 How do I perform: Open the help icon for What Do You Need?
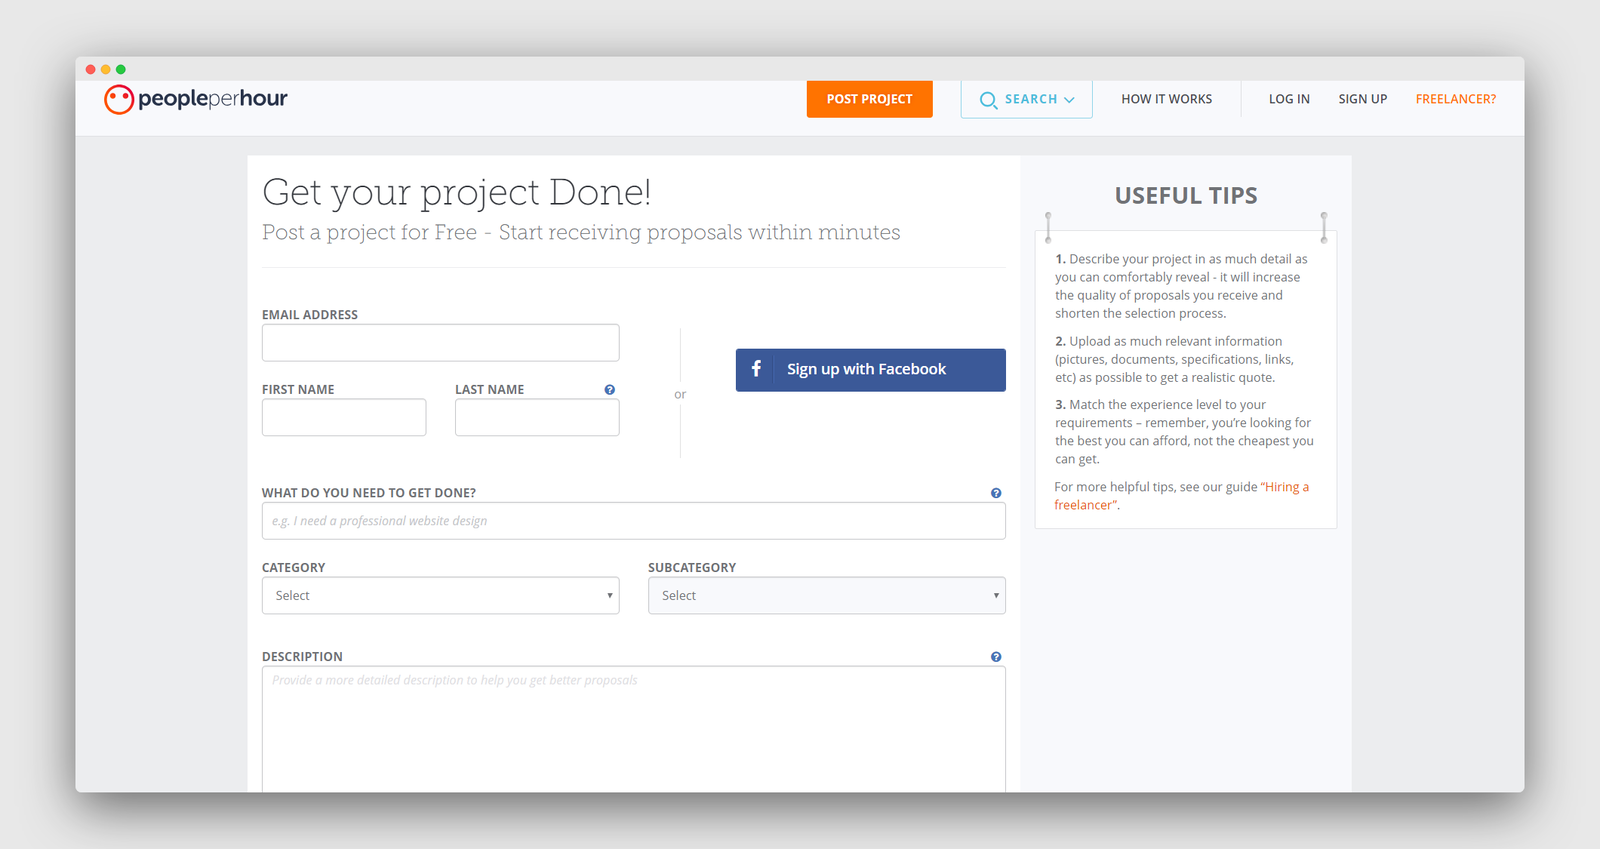[996, 493]
